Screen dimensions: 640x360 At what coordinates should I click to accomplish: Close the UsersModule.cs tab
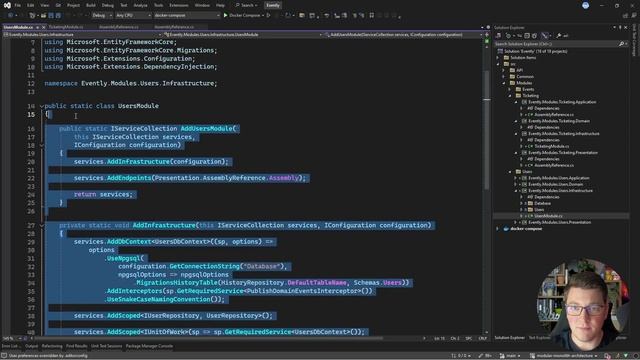tap(44, 27)
